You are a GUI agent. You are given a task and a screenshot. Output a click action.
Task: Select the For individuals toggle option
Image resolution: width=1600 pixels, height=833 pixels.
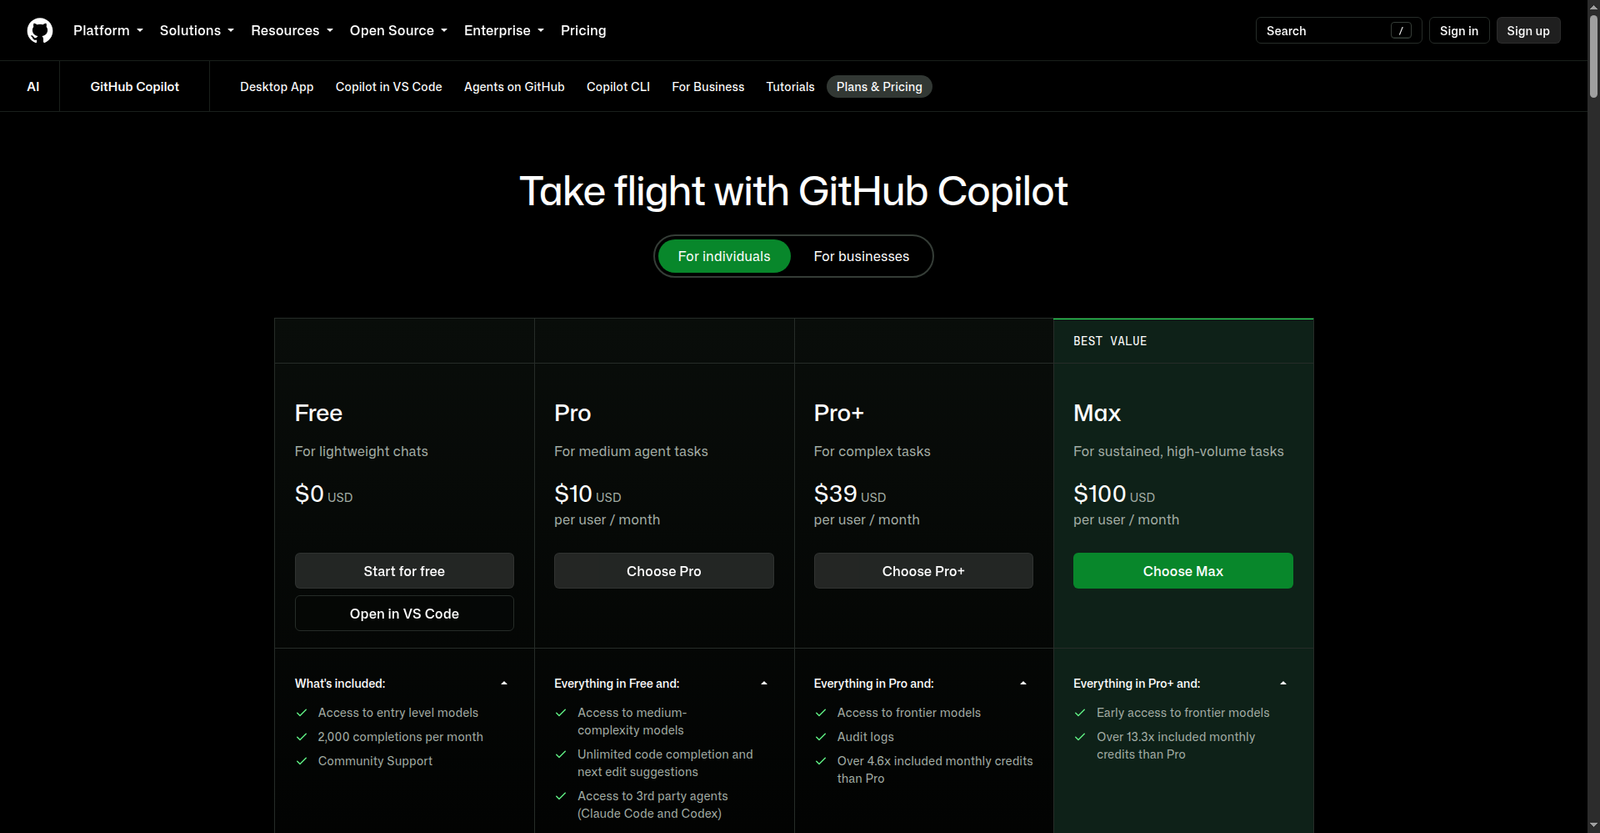point(724,256)
